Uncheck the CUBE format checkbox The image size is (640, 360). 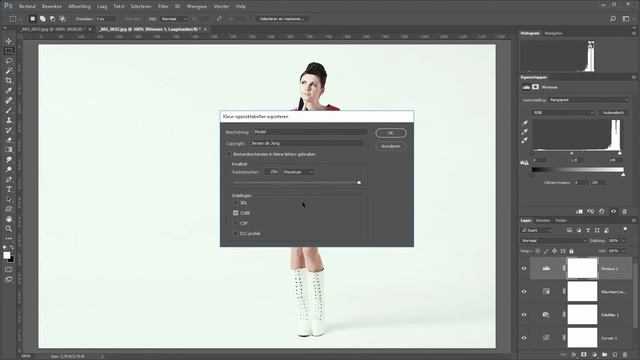[x=236, y=213]
